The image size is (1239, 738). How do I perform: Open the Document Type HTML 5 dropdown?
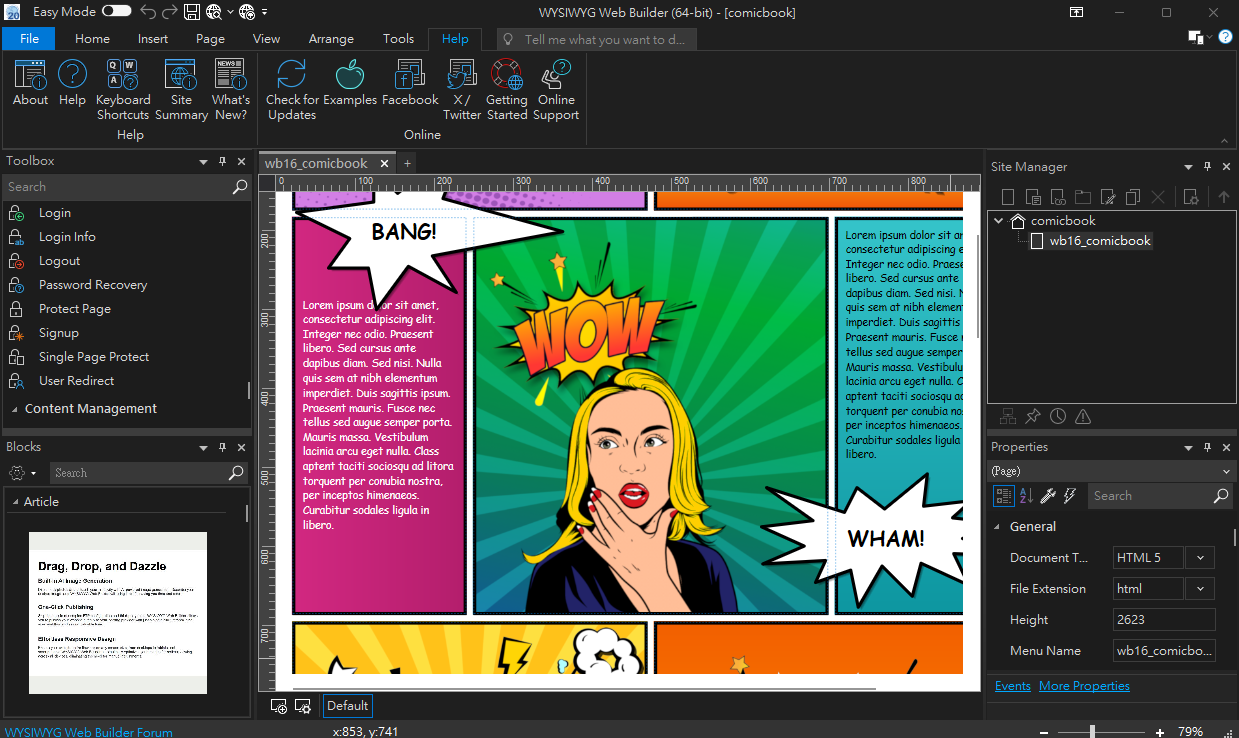click(x=1200, y=558)
